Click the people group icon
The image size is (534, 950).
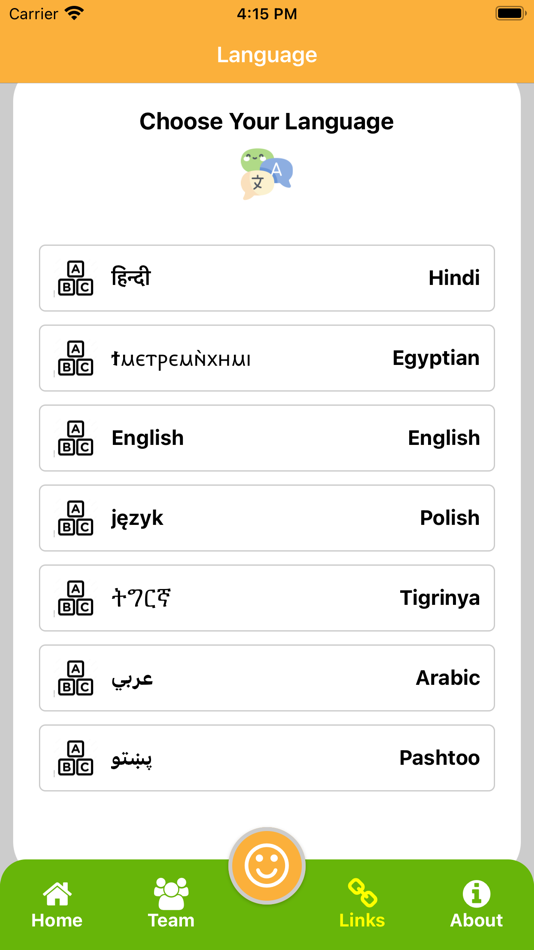pos(171,893)
